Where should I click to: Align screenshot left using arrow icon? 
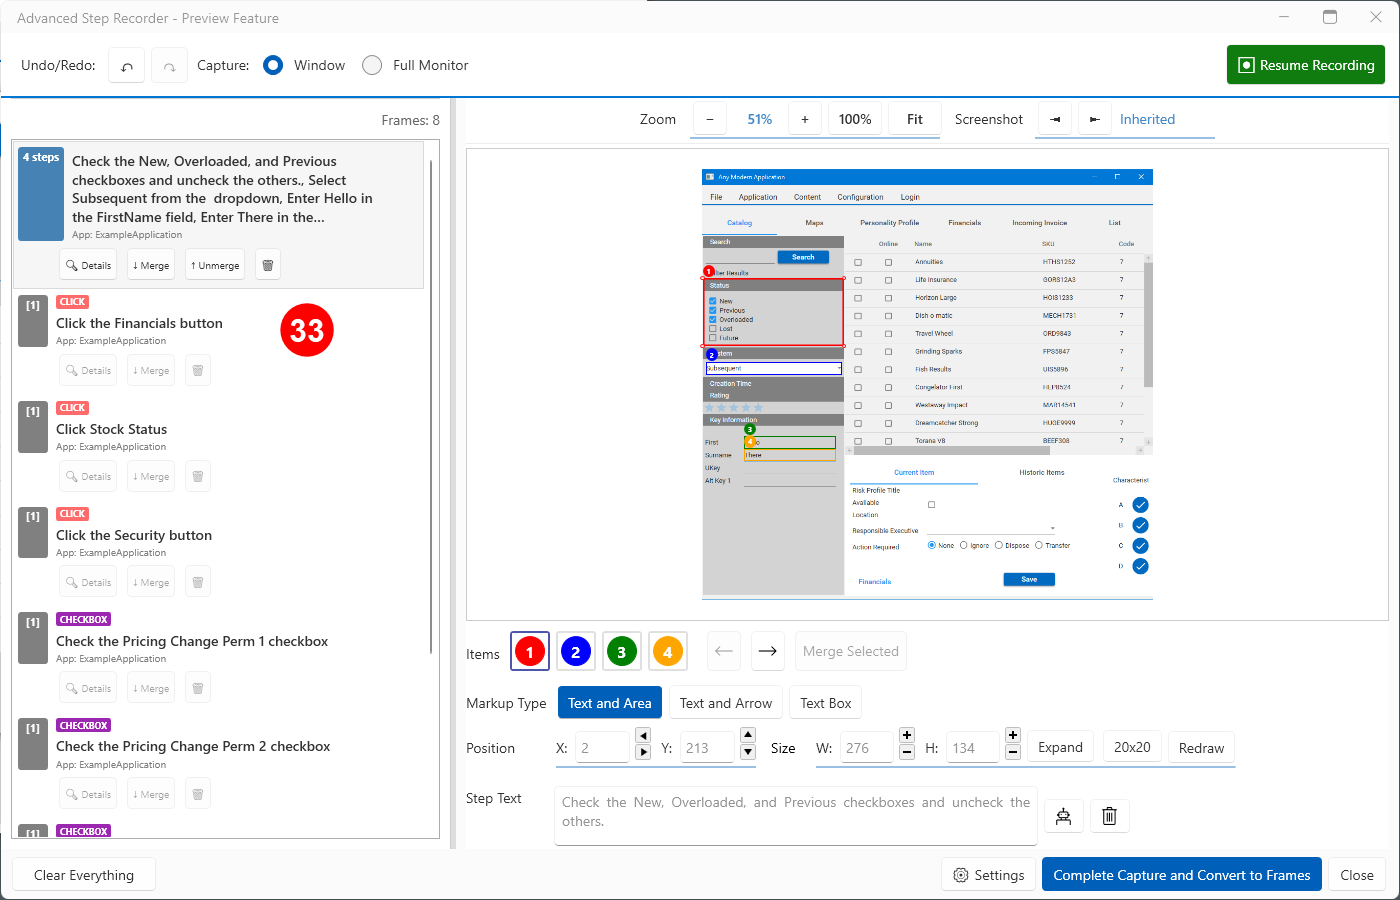coord(1054,119)
